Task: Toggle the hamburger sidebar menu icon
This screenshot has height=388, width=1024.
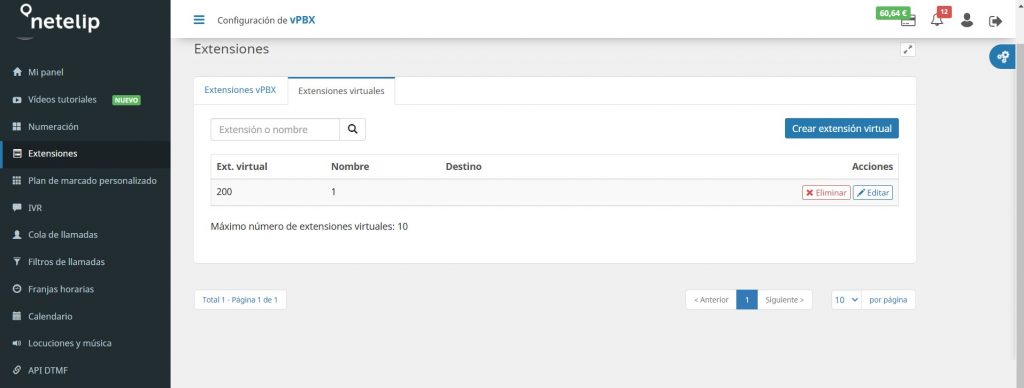Action: 199,20
